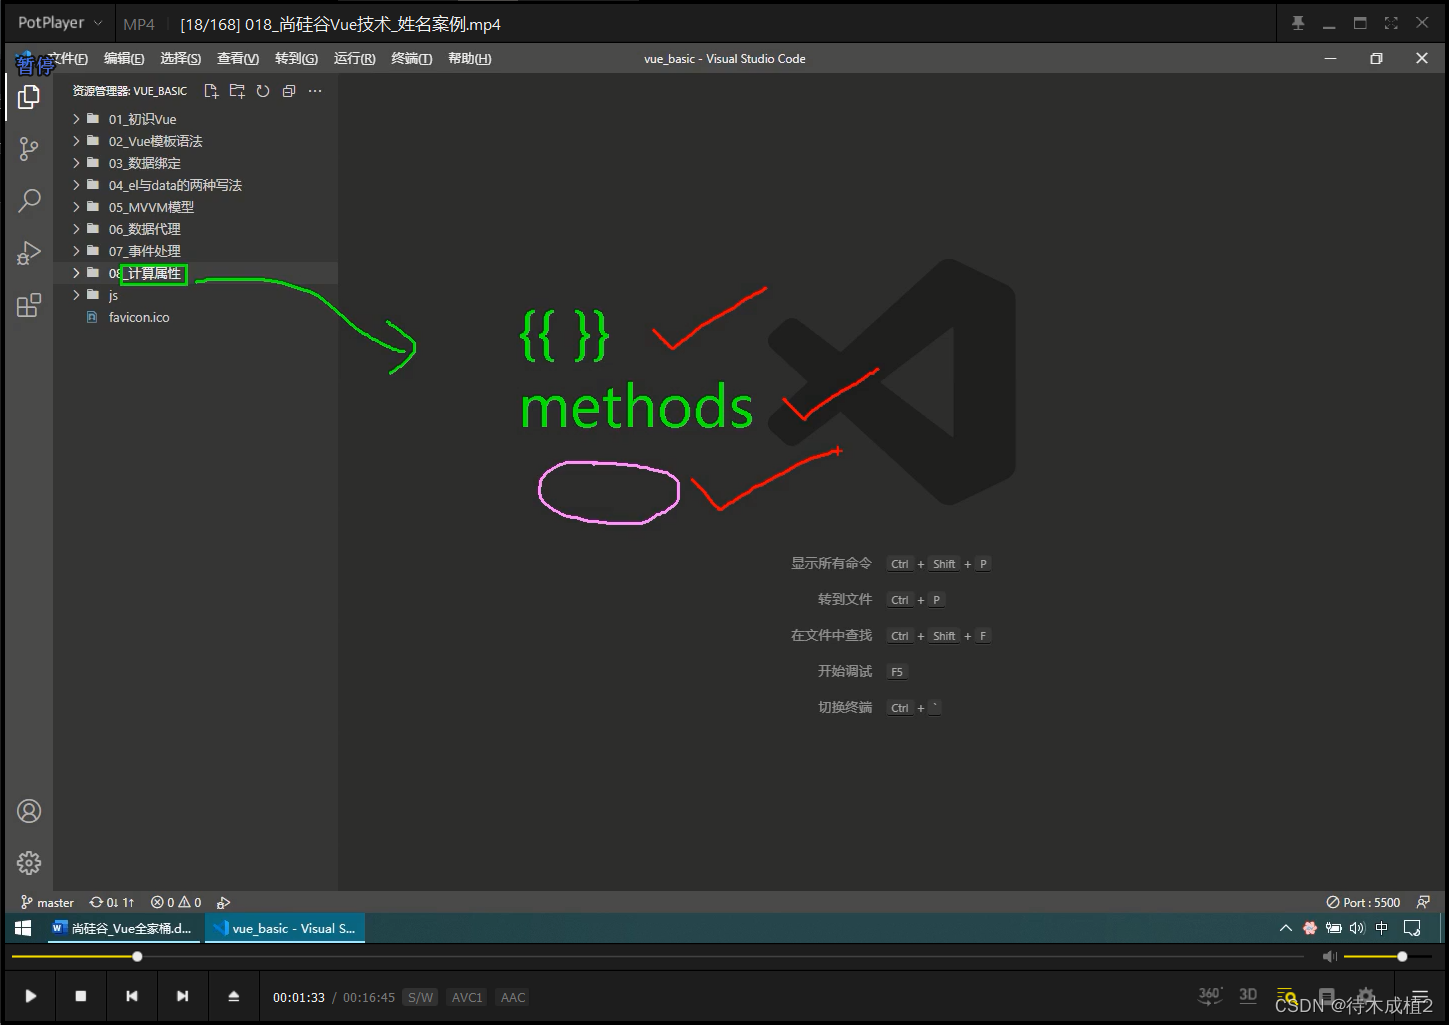The image size is (1449, 1025).
Task: Click the tray speaker volume icon
Action: 1357,928
